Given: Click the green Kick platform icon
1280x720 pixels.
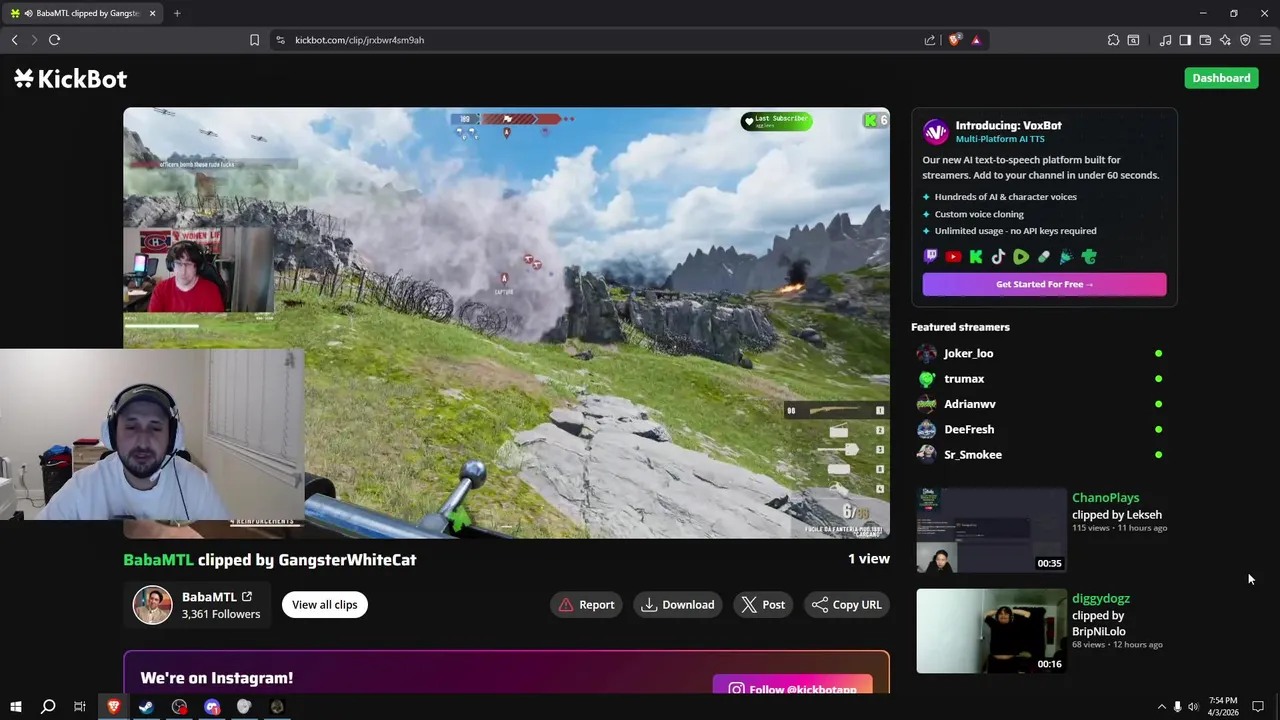Looking at the screenshot, I should [x=976, y=257].
